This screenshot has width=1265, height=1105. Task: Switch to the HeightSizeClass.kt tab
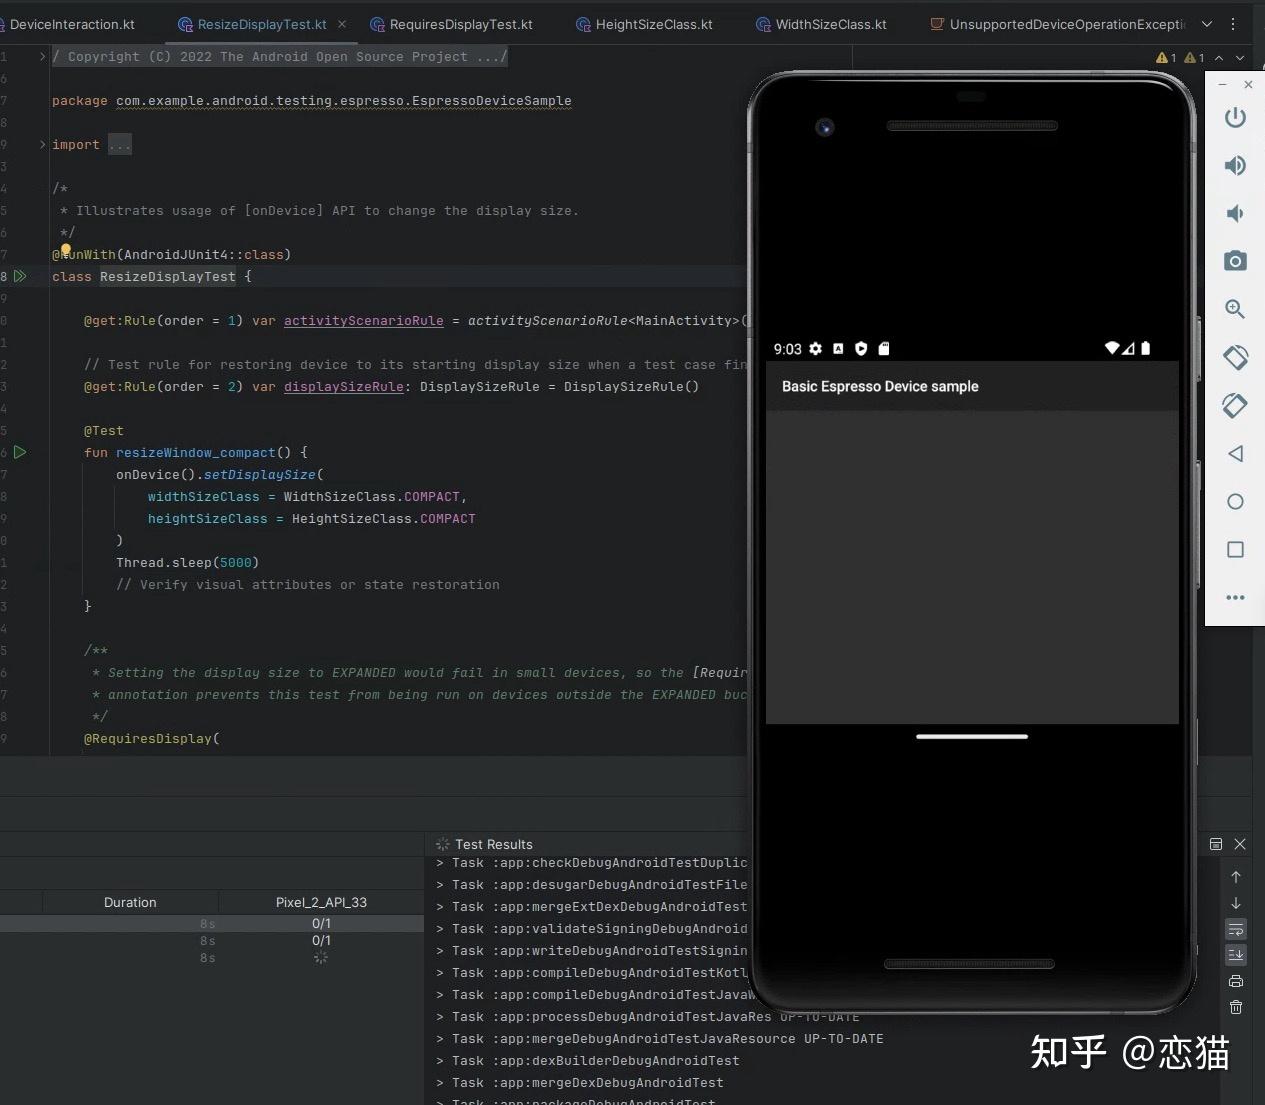(653, 24)
